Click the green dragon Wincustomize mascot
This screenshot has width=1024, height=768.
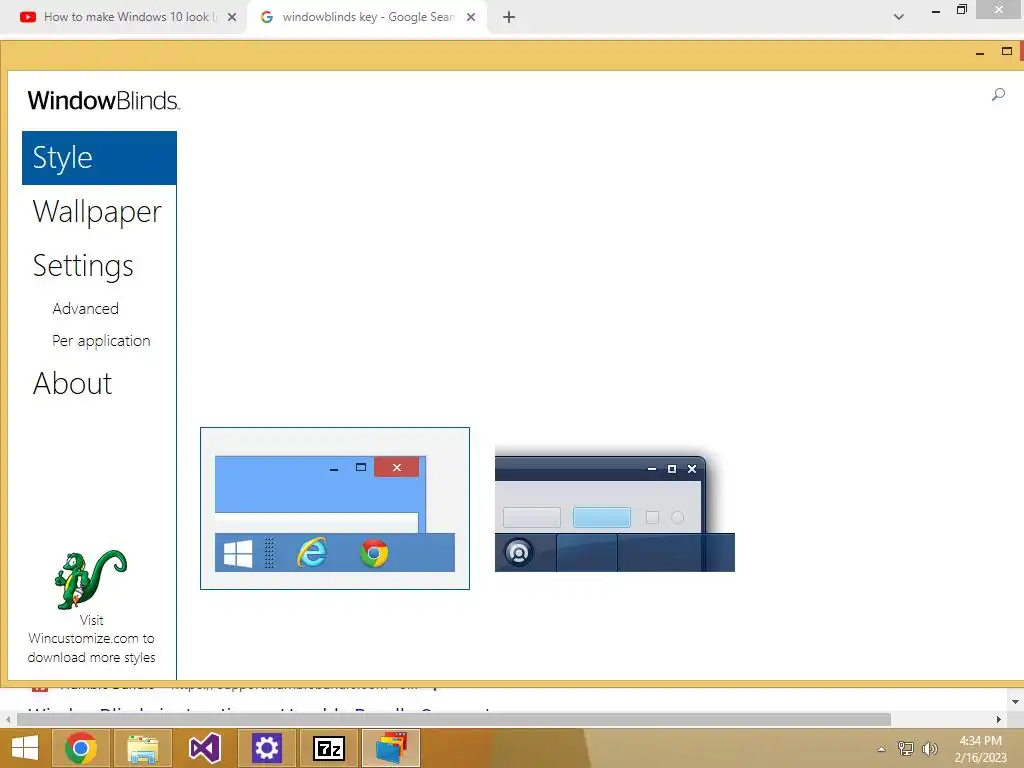[x=90, y=579]
